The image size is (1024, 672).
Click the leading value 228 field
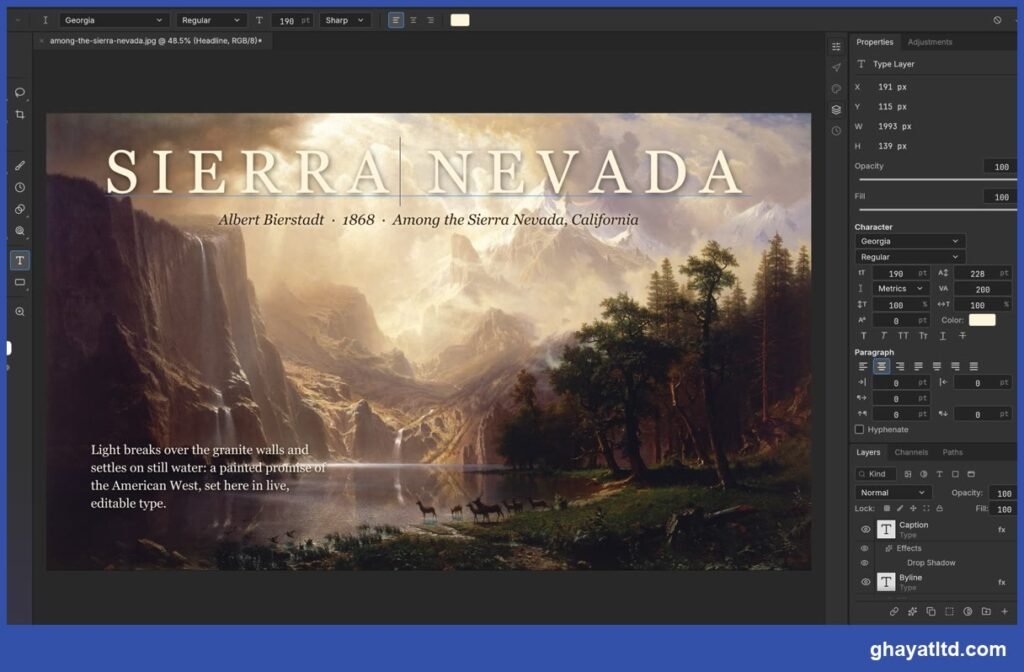click(983, 273)
